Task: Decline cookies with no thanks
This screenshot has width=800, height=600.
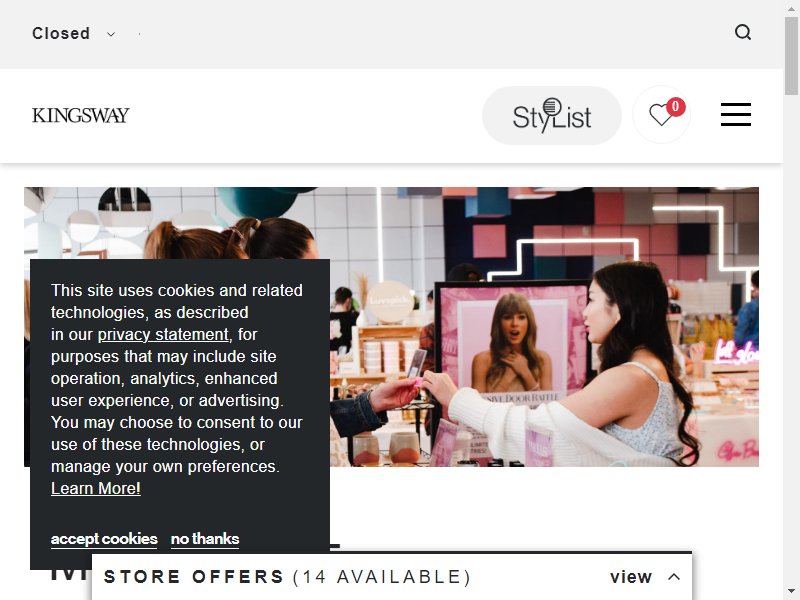Action: pyautogui.click(x=205, y=539)
